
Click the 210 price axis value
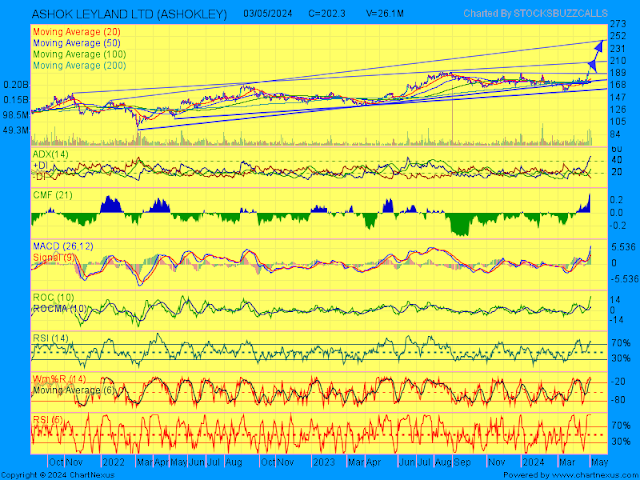(x=618, y=61)
